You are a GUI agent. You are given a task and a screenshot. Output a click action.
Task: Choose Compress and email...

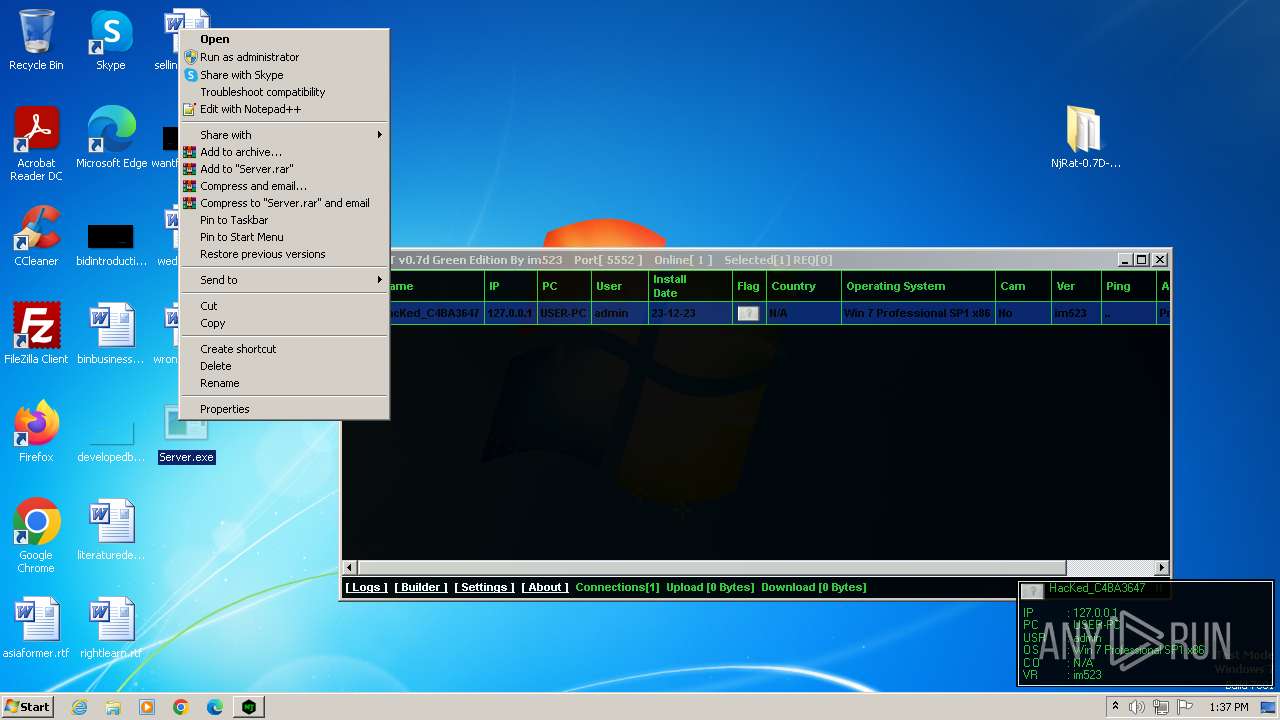tap(284, 186)
